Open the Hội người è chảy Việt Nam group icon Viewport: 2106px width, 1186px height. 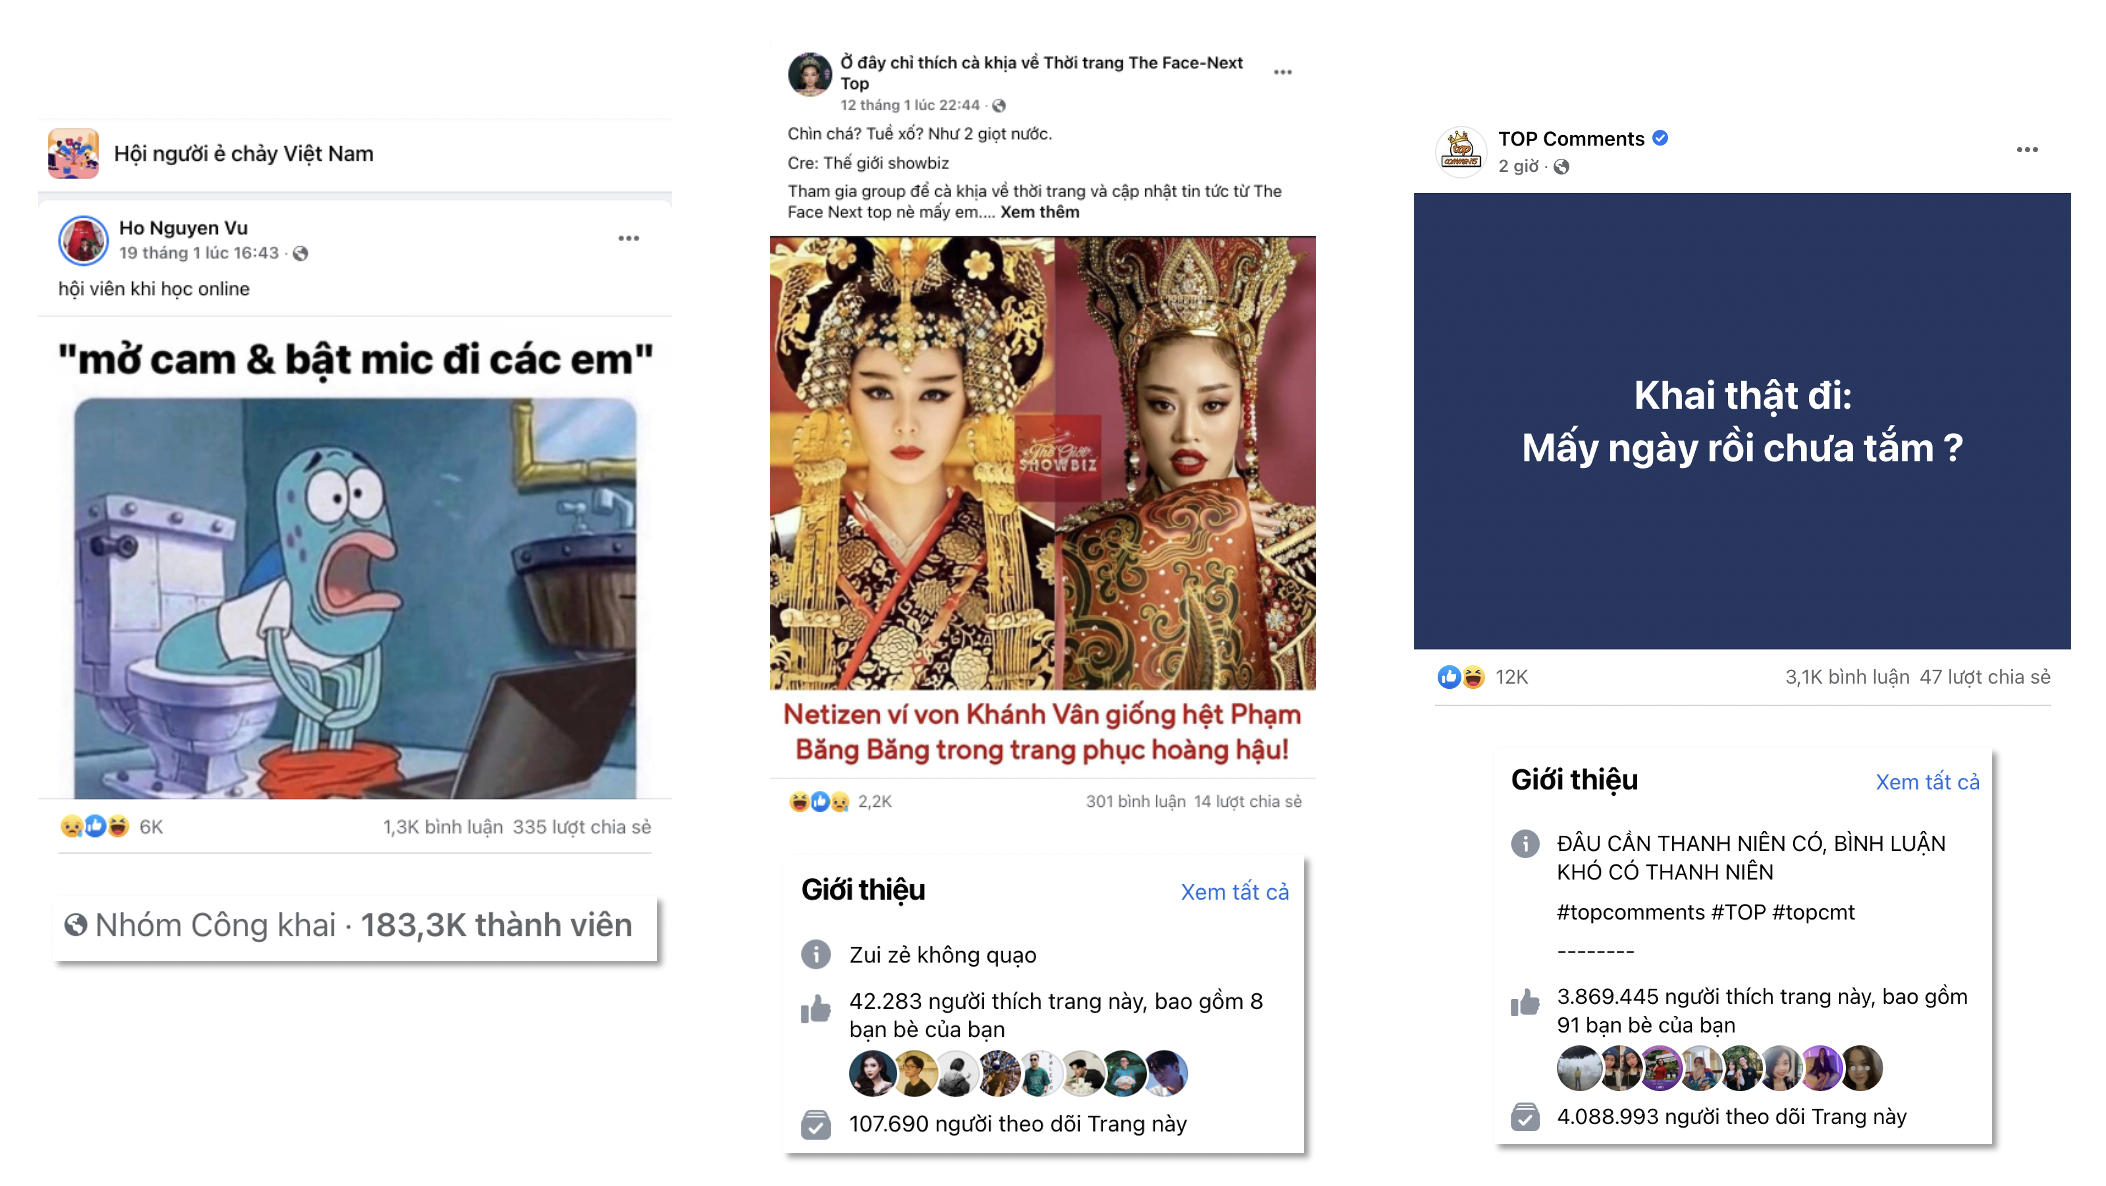(x=73, y=153)
